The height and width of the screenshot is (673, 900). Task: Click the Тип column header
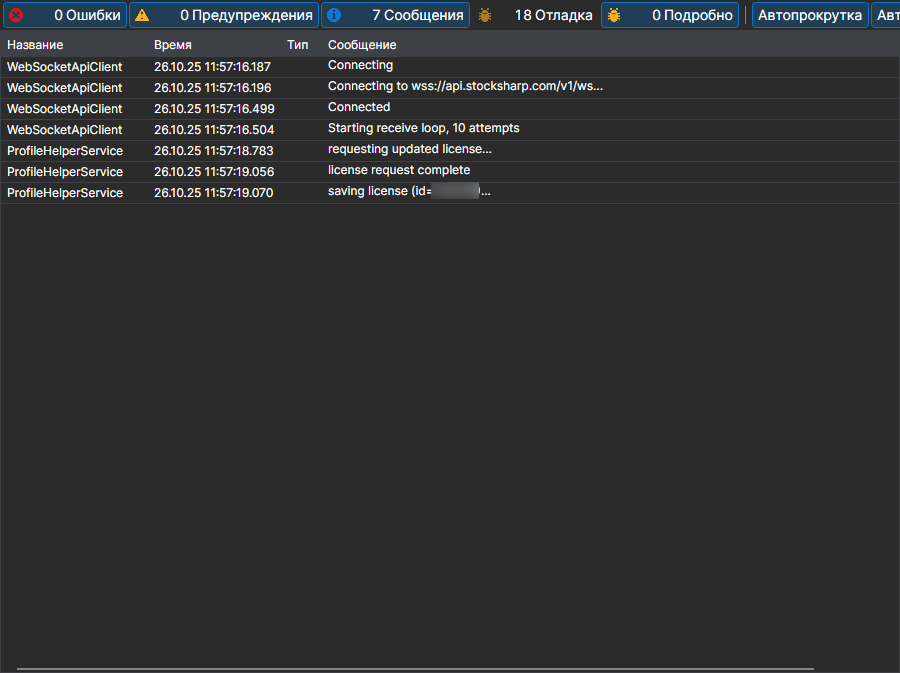tap(297, 45)
